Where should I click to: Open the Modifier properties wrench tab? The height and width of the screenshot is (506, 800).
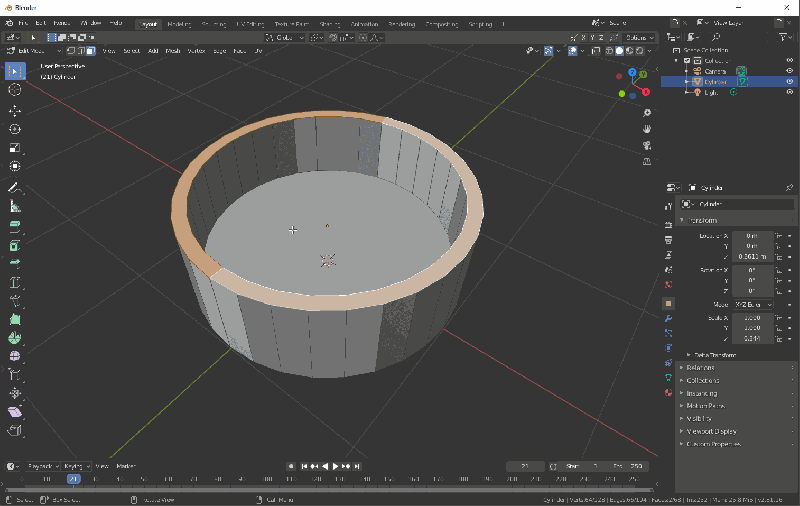pos(668,318)
